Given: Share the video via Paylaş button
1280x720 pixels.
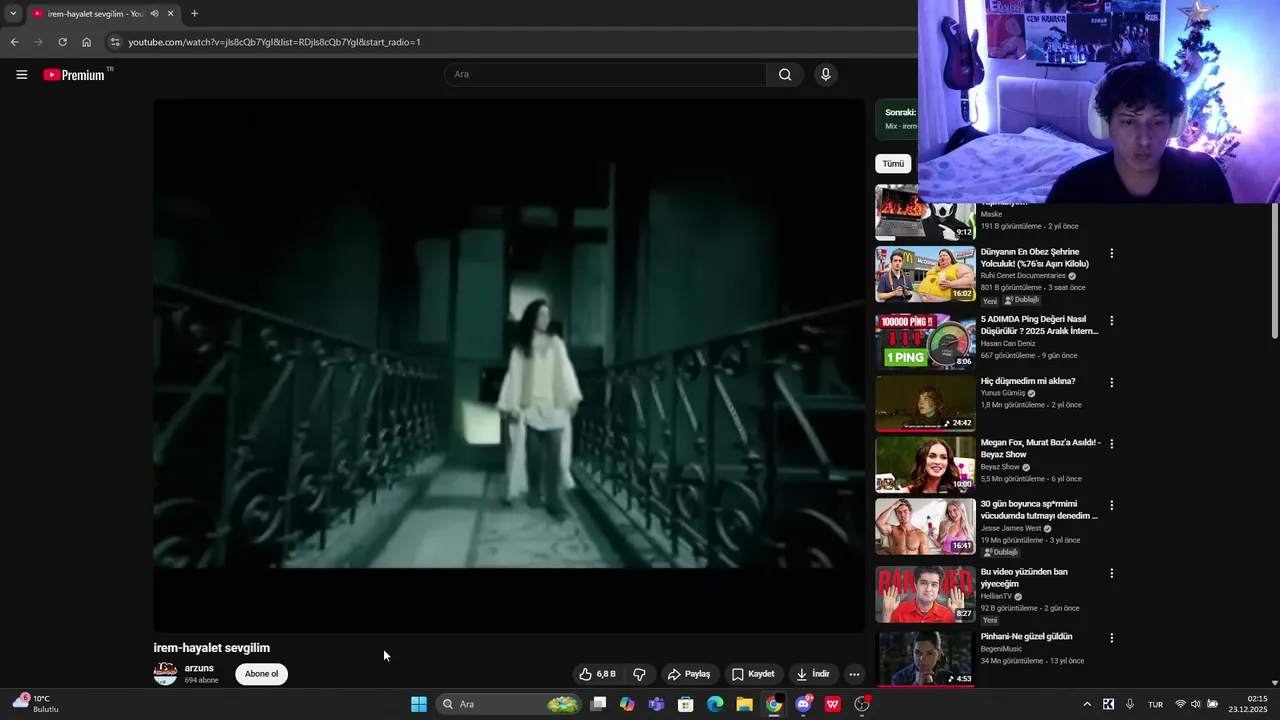Looking at the screenshot, I should point(689,674).
